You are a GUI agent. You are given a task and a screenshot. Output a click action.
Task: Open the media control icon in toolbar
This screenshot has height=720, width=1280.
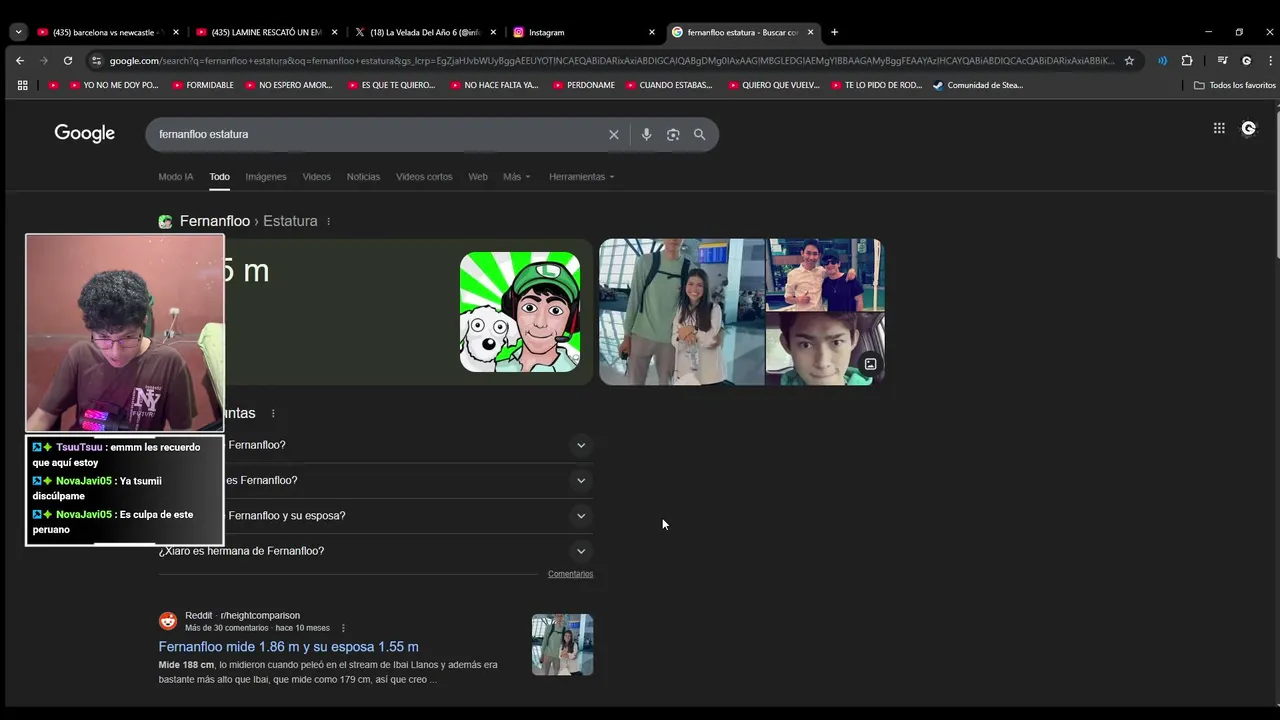click(1222, 60)
